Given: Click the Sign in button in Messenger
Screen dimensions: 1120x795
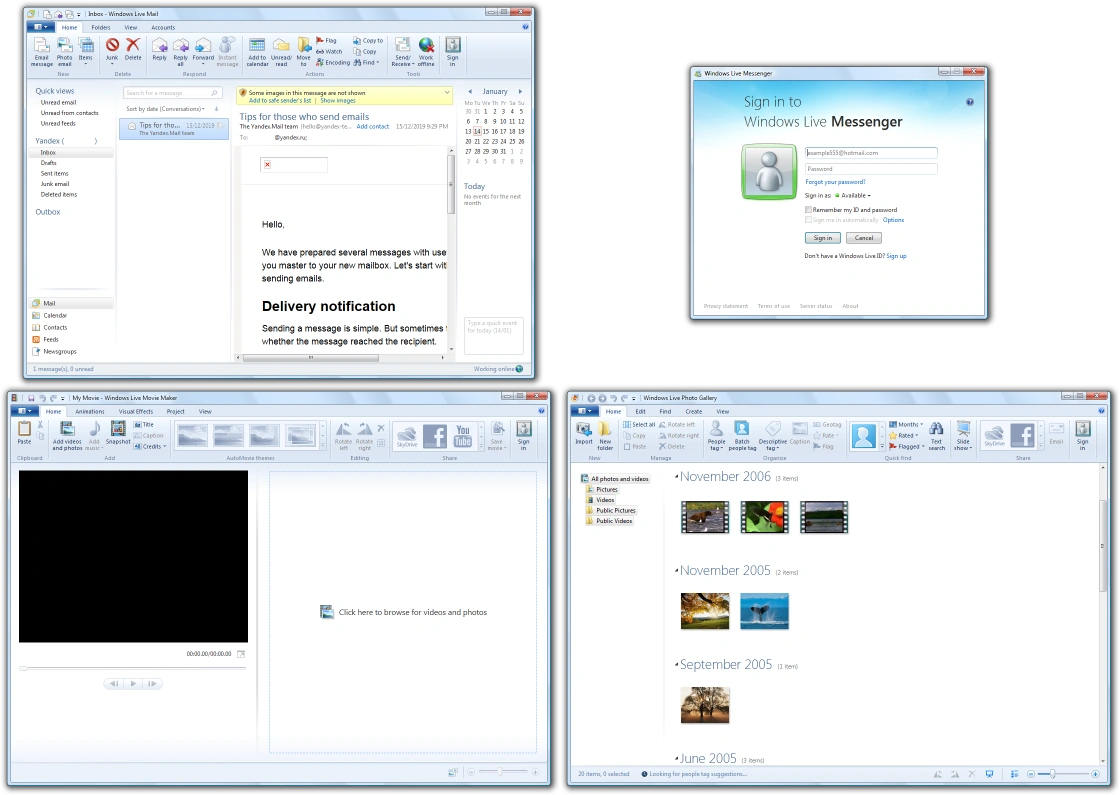Looking at the screenshot, I should coord(823,238).
